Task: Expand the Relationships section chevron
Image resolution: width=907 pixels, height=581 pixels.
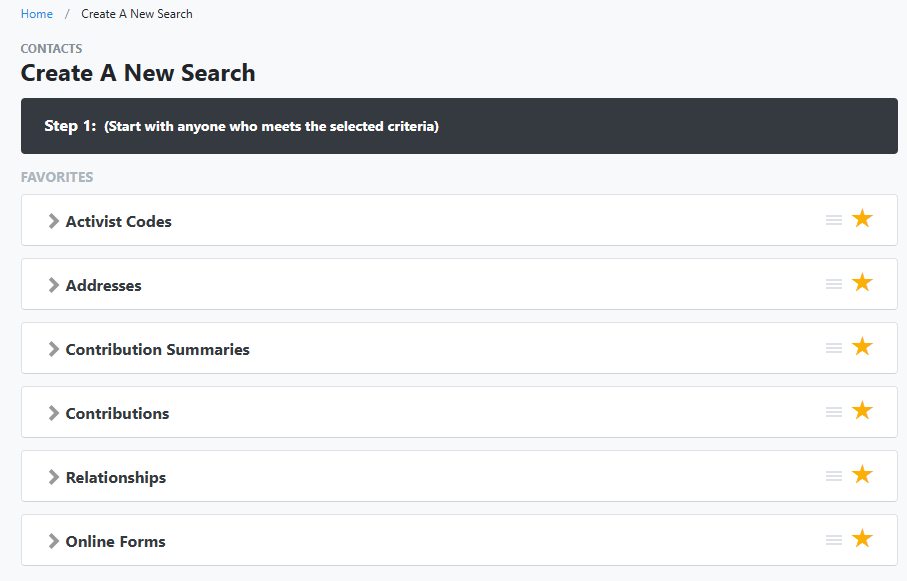Action: click(x=54, y=478)
